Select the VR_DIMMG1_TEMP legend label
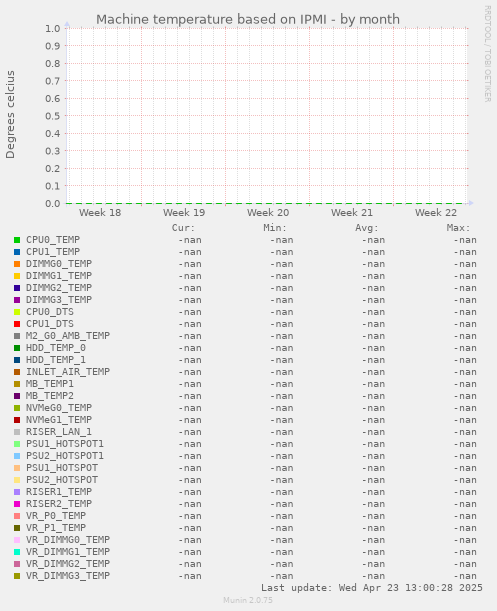This screenshot has width=497, height=611. click(x=68, y=552)
